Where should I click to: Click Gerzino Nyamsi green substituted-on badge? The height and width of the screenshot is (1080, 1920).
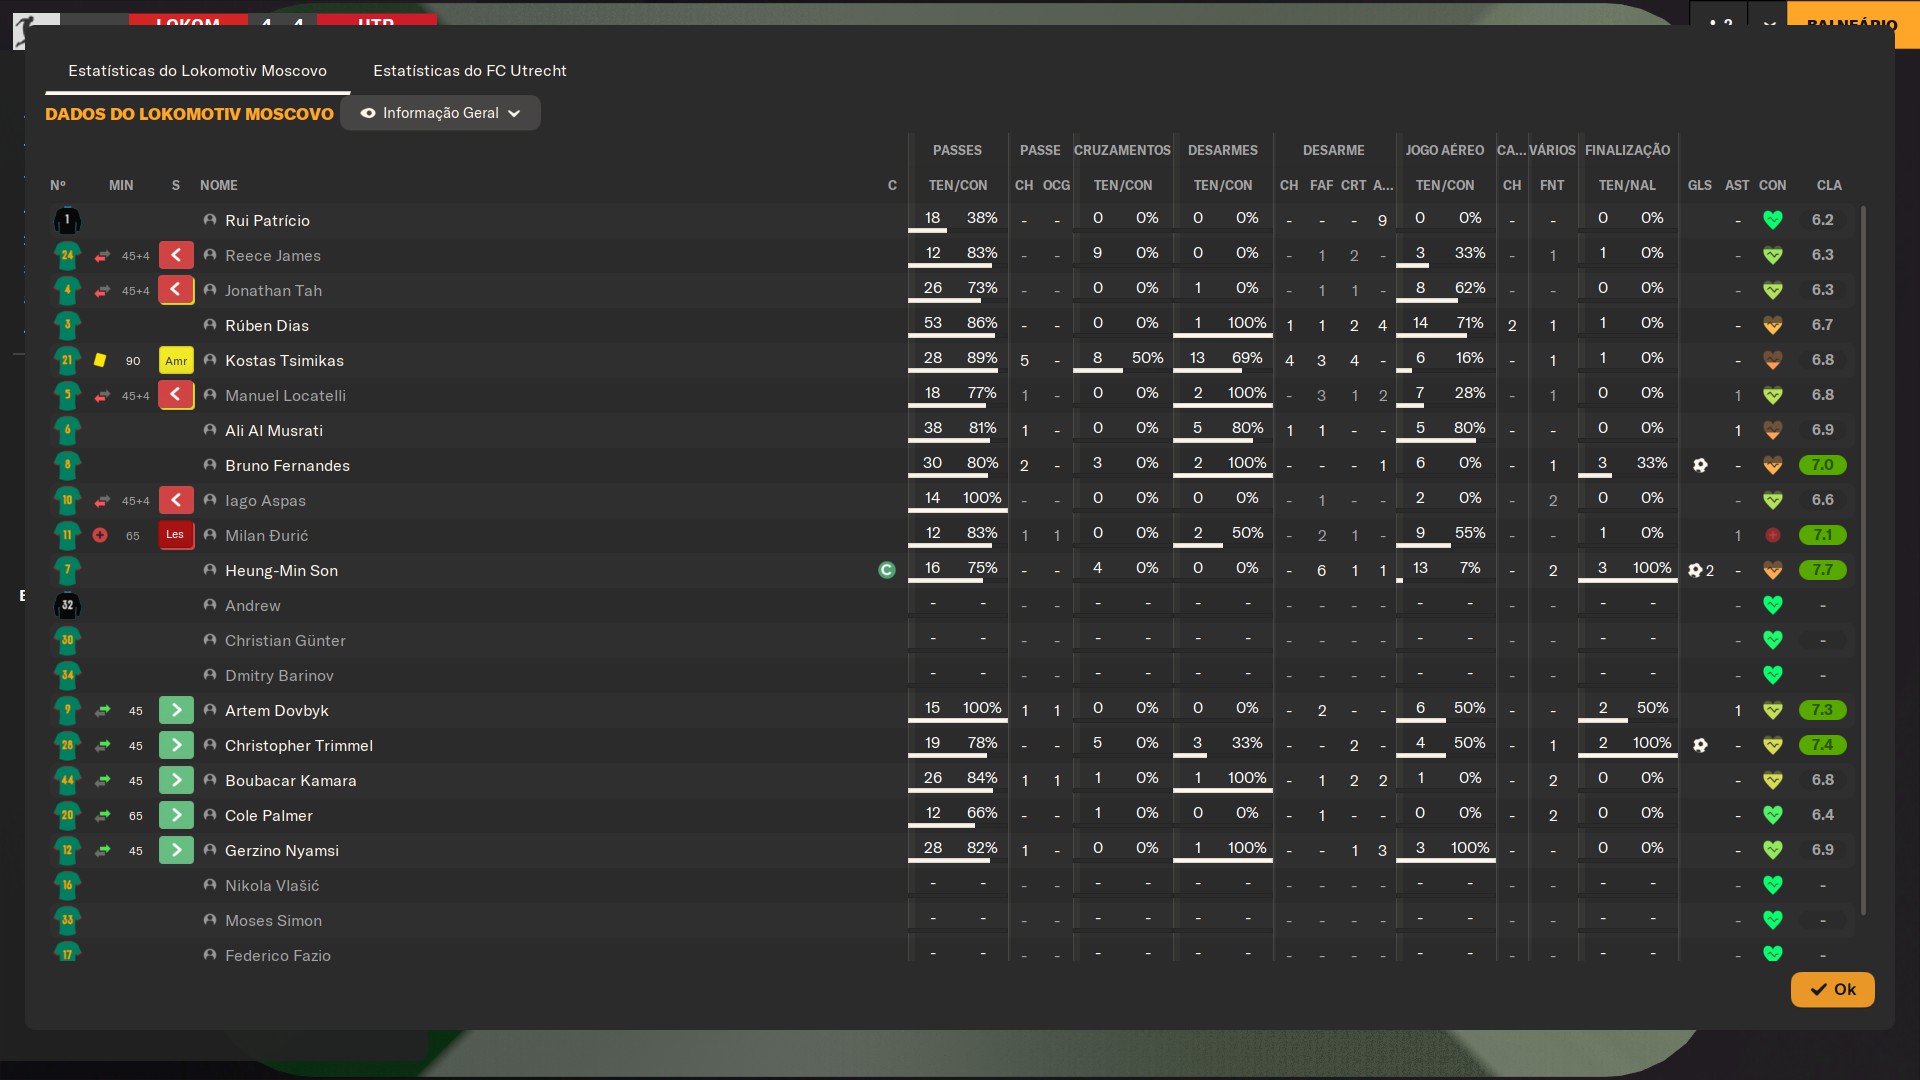176,850
